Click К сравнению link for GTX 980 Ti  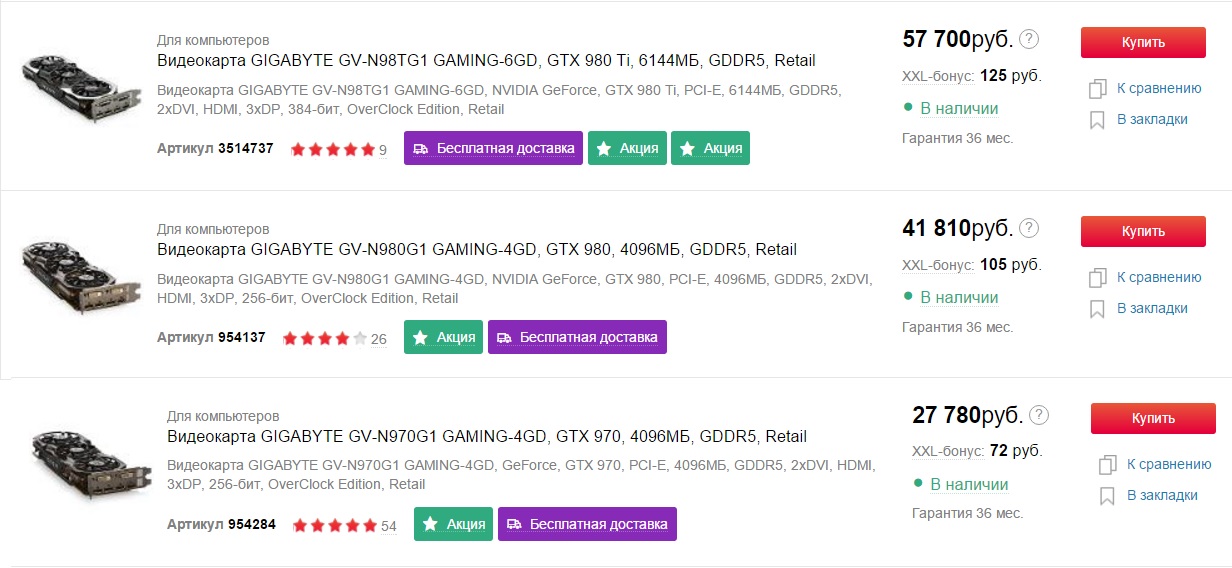click(x=1159, y=88)
